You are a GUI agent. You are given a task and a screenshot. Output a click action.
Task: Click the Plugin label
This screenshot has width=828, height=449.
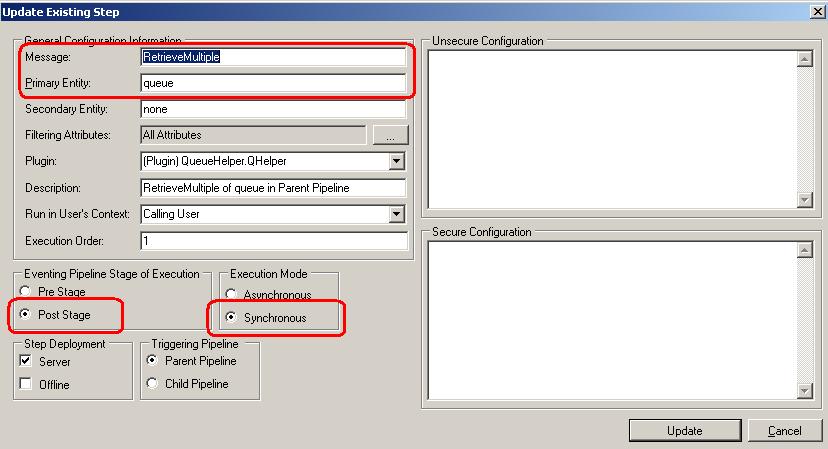click(x=41, y=161)
